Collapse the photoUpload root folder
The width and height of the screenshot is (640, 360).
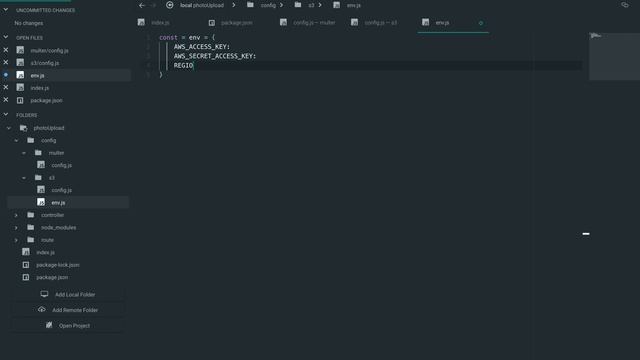pos(9,128)
